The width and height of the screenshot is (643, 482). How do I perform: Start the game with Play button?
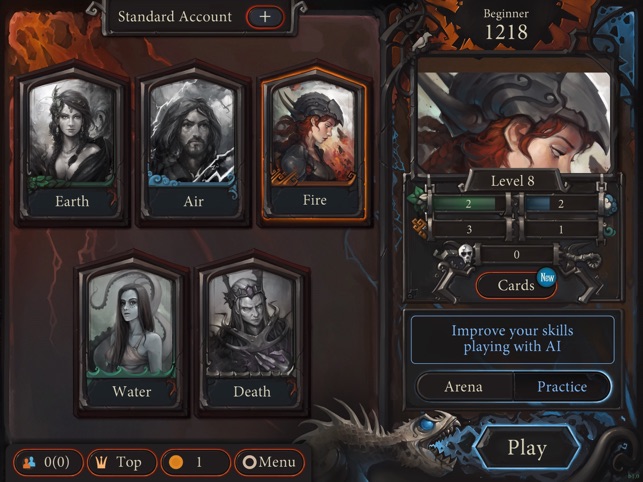(x=527, y=448)
